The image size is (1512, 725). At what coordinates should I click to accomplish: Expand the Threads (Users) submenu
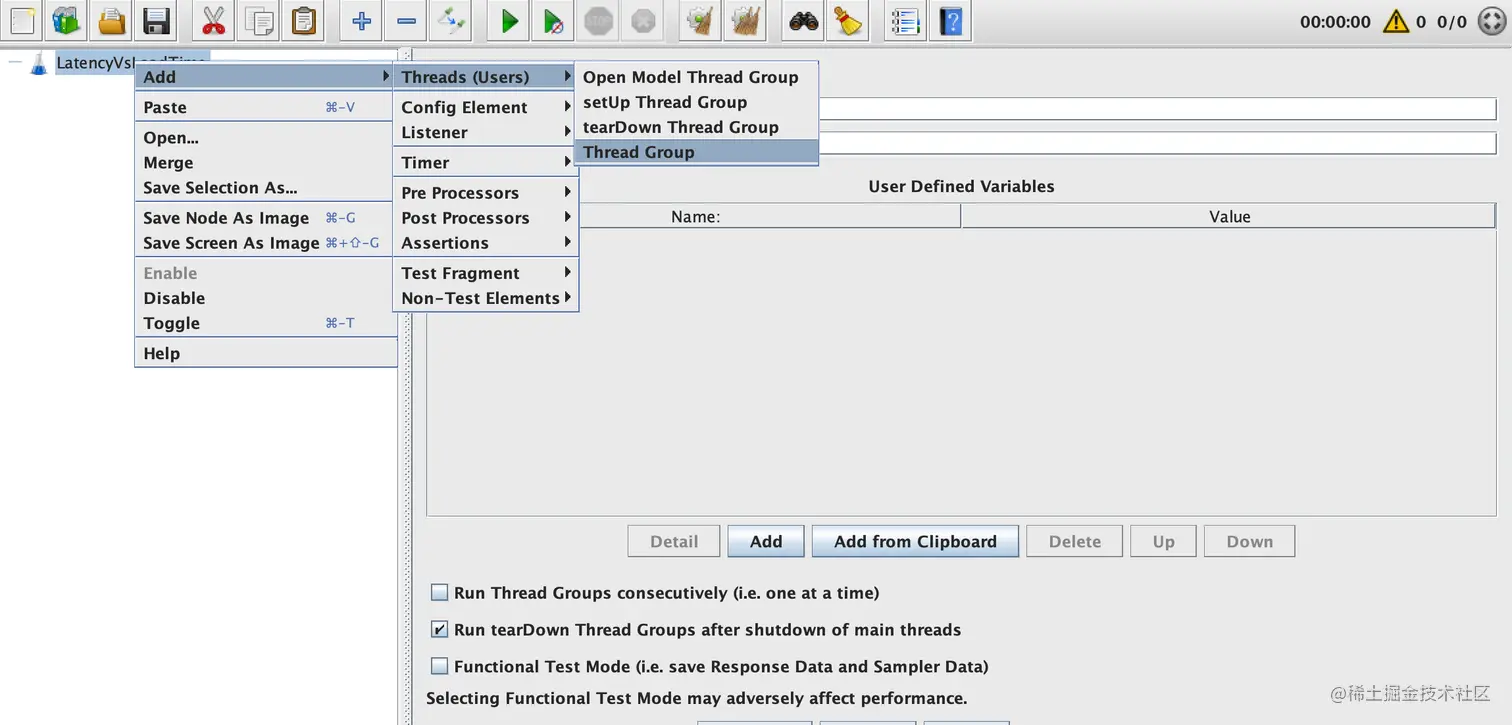(x=486, y=77)
